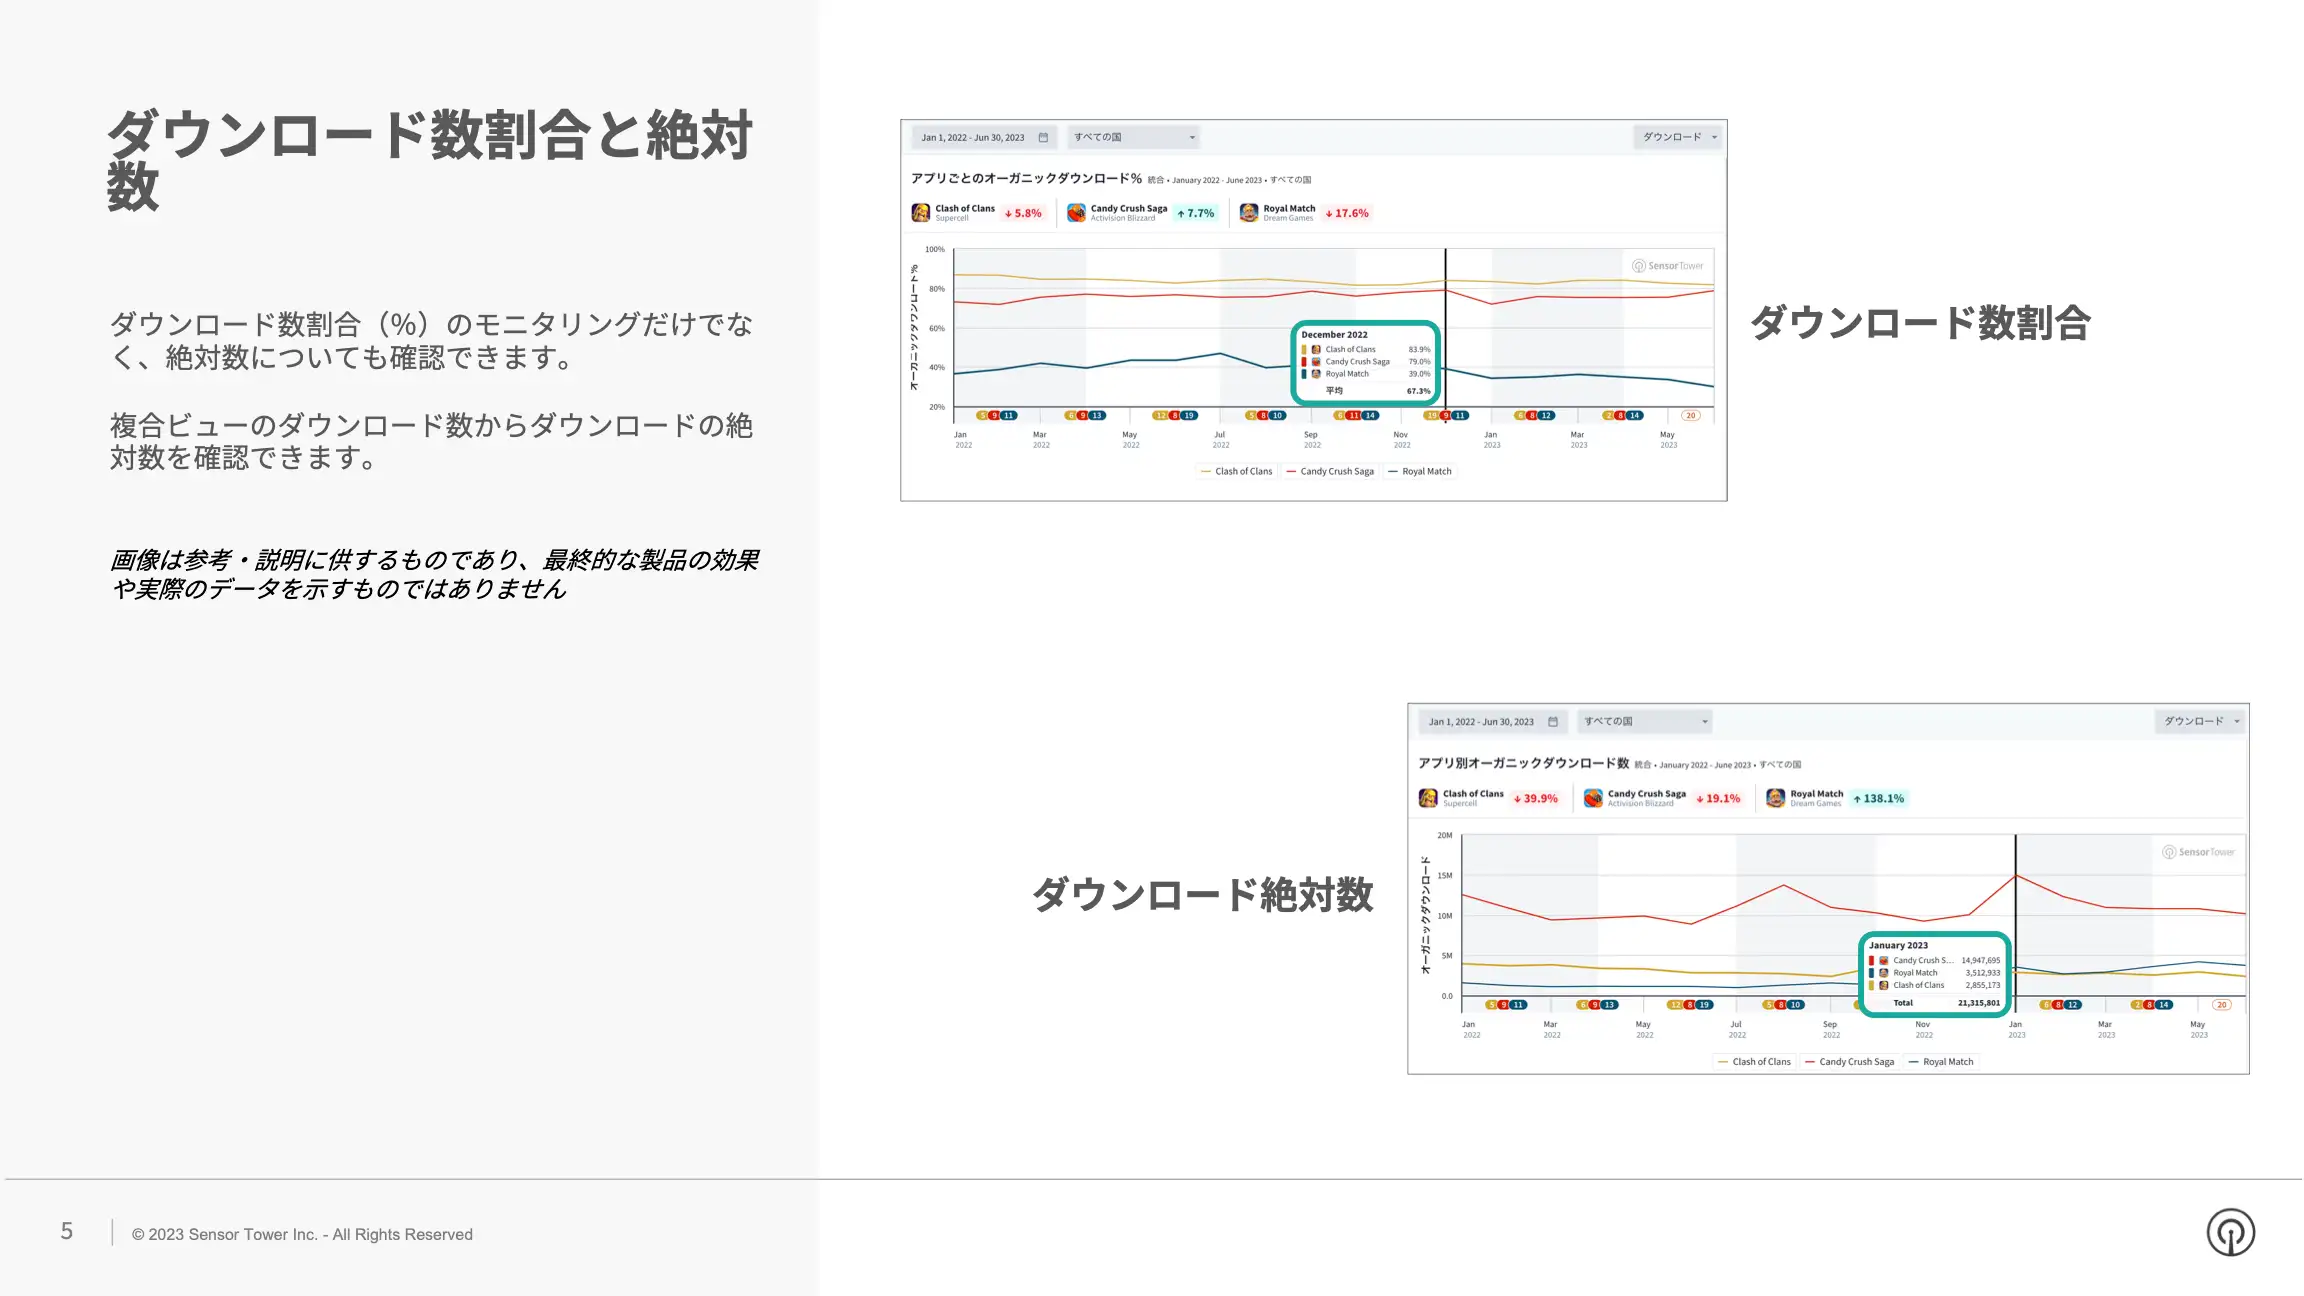Click the ダウンロード数割合 label right of chart

click(x=1920, y=323)
